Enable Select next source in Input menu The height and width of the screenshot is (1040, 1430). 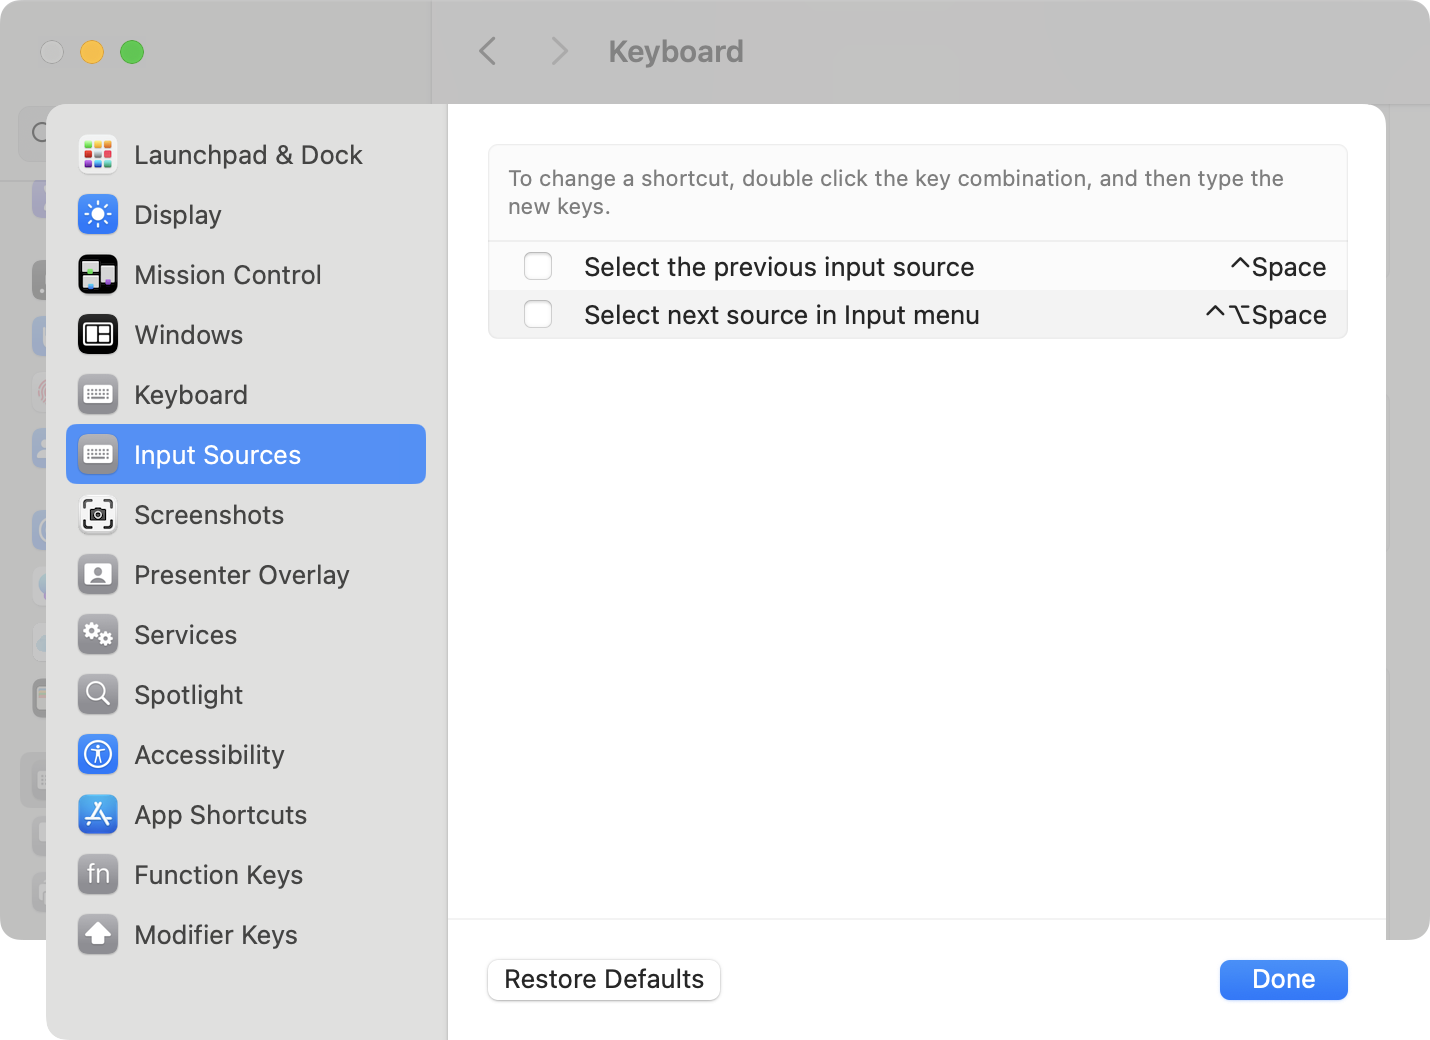[x=538, y=315]
